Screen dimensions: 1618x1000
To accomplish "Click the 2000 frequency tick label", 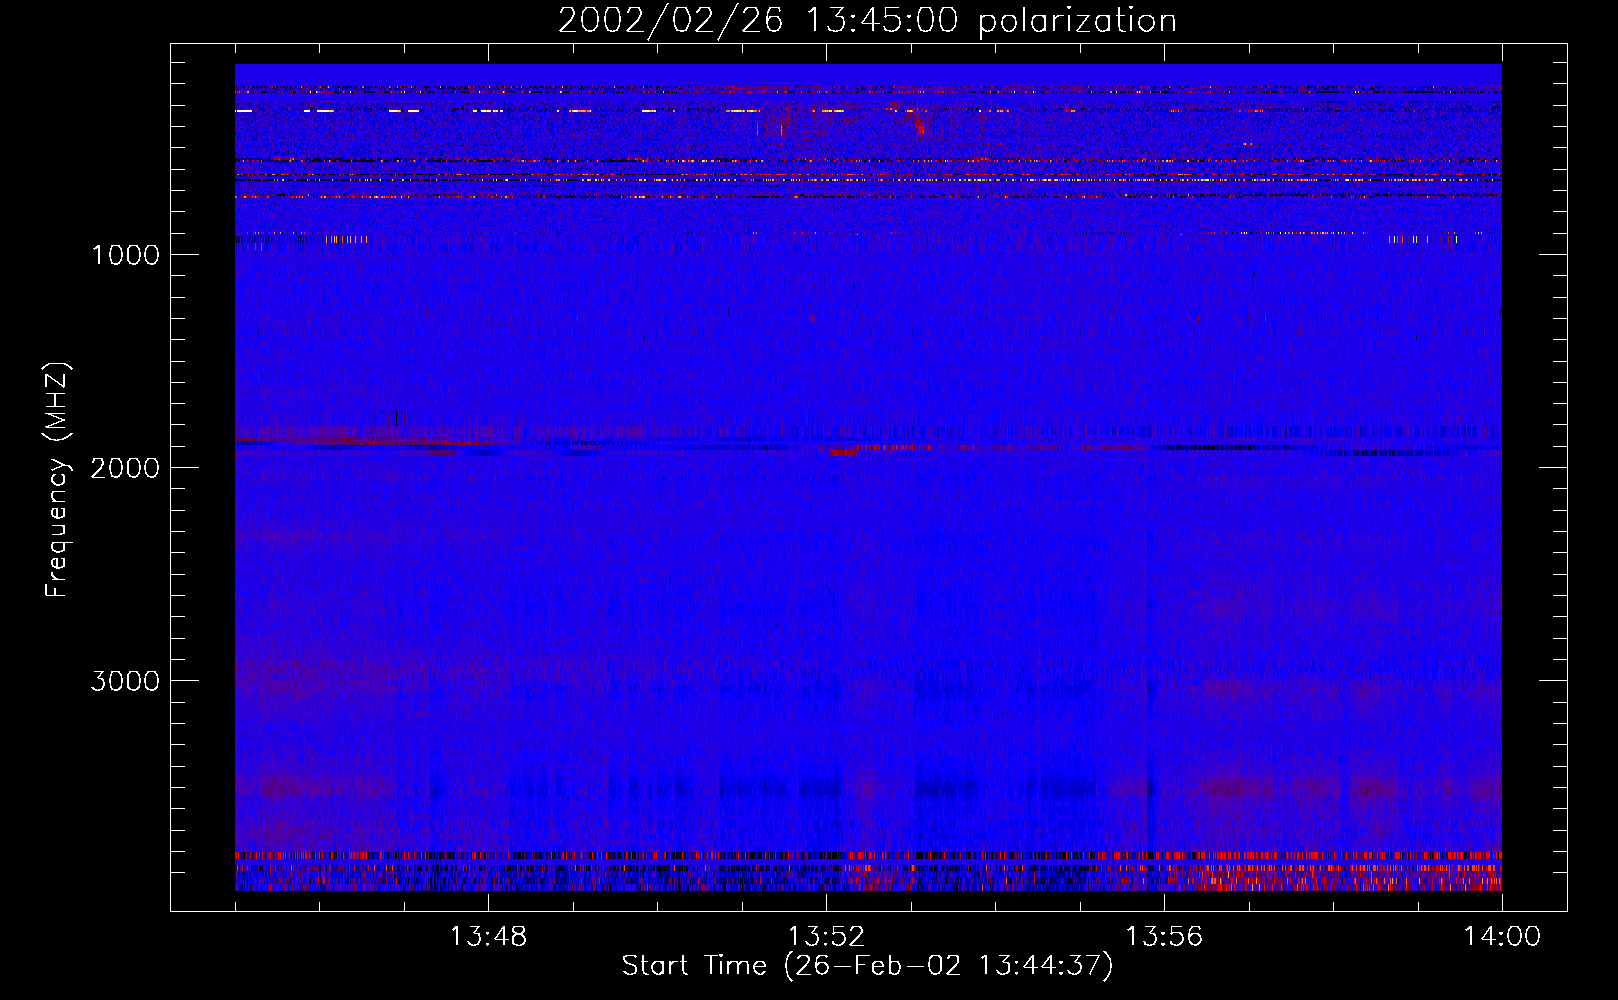I will [125, 468].
